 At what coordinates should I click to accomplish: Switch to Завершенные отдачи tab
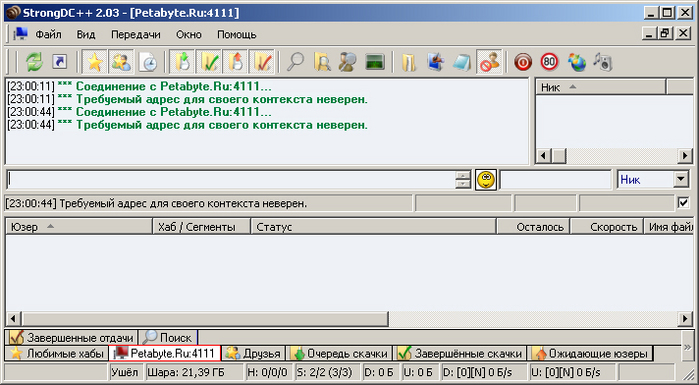click(x=70, y=337)
